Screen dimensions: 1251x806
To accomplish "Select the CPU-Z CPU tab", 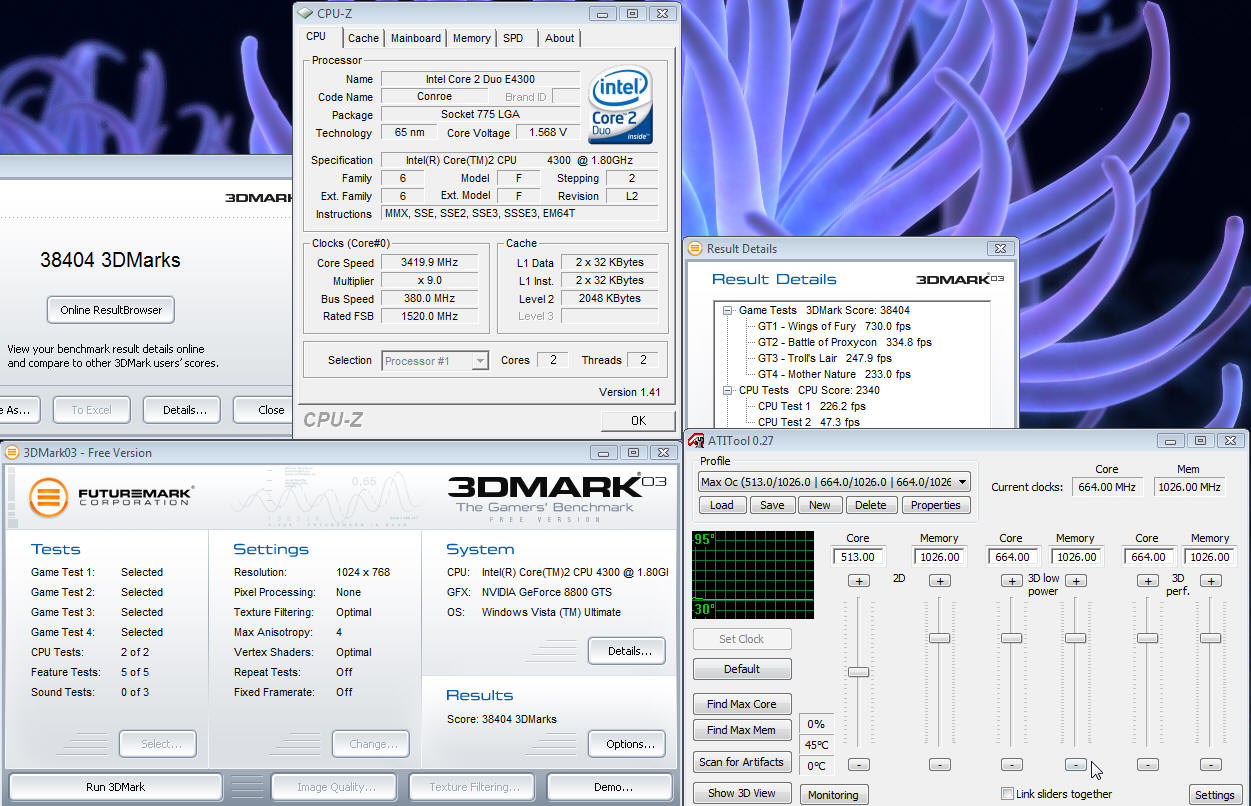I will pyautogui.click(x=316, y=36).
